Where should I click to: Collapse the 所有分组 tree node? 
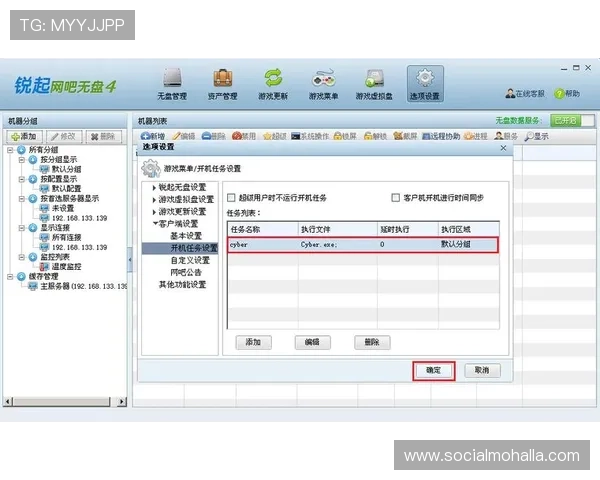click(10, 150)
